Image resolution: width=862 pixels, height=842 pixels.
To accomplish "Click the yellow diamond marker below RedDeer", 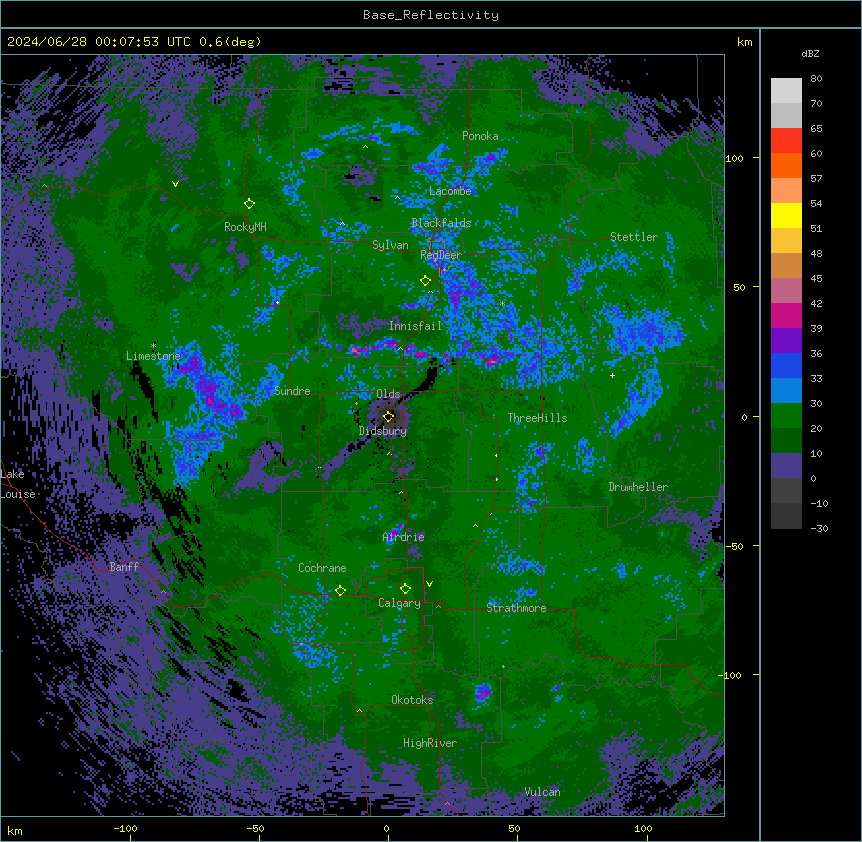I will (425, 281).
